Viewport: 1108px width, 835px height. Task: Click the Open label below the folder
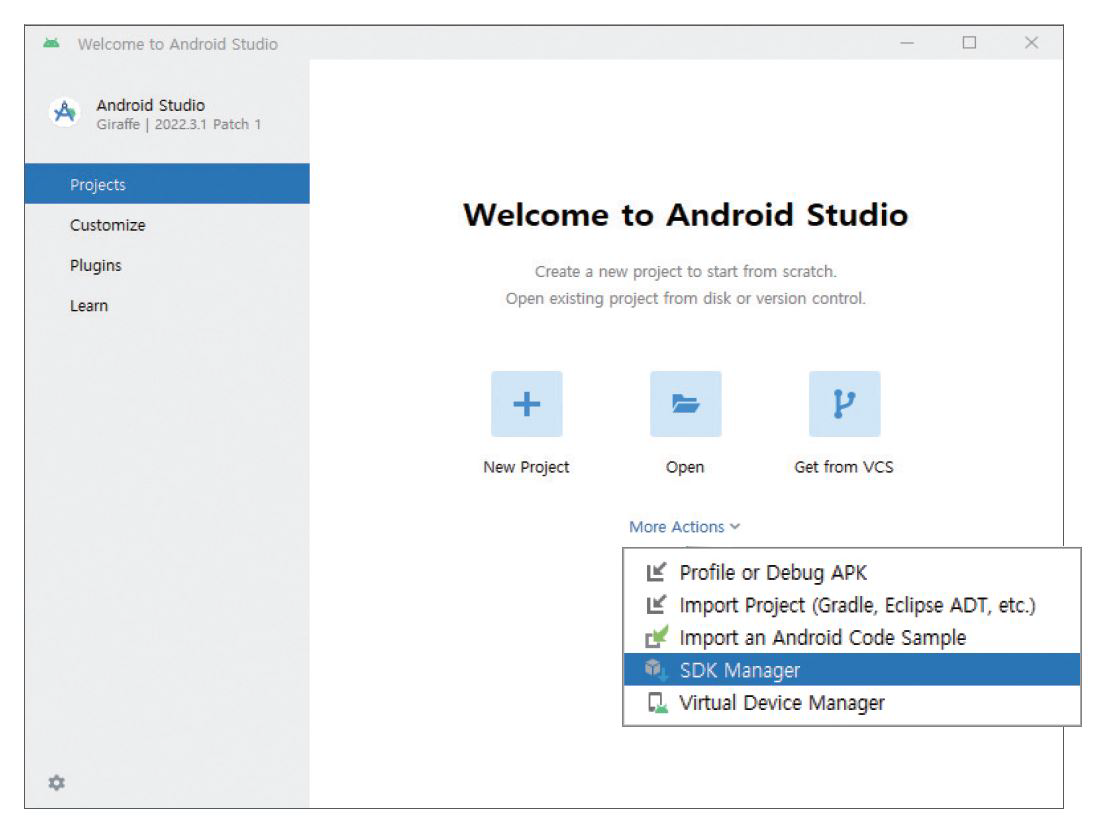point(685,467)
